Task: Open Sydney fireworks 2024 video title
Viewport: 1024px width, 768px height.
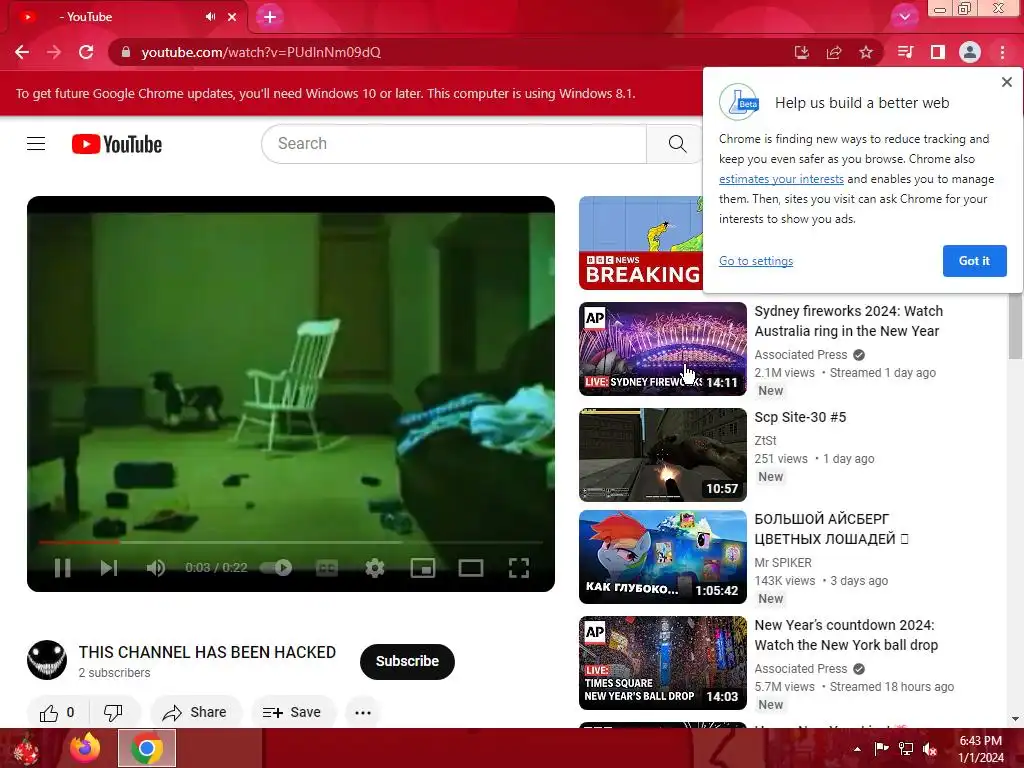Action: 848,321
